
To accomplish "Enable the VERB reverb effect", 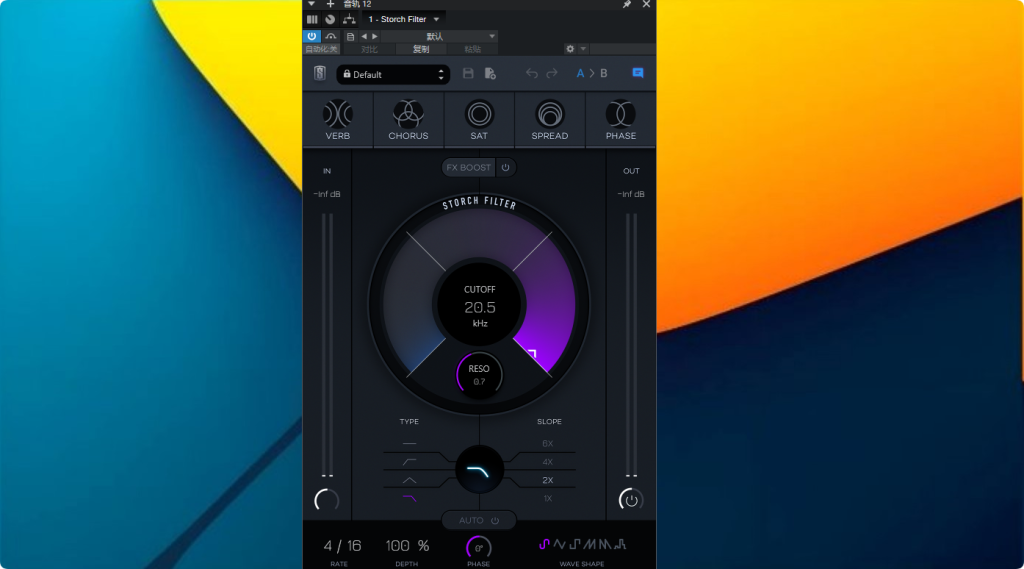I will (338, 120).
